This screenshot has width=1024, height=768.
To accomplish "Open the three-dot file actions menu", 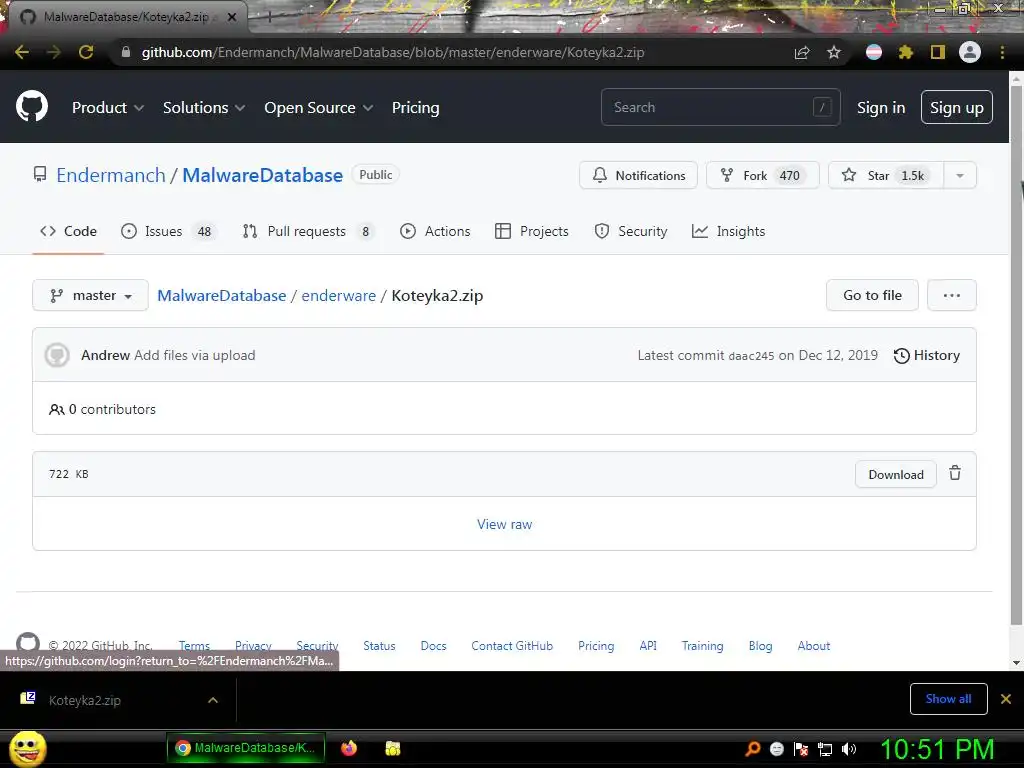I will pyautogui.click(x=952, y=295).
